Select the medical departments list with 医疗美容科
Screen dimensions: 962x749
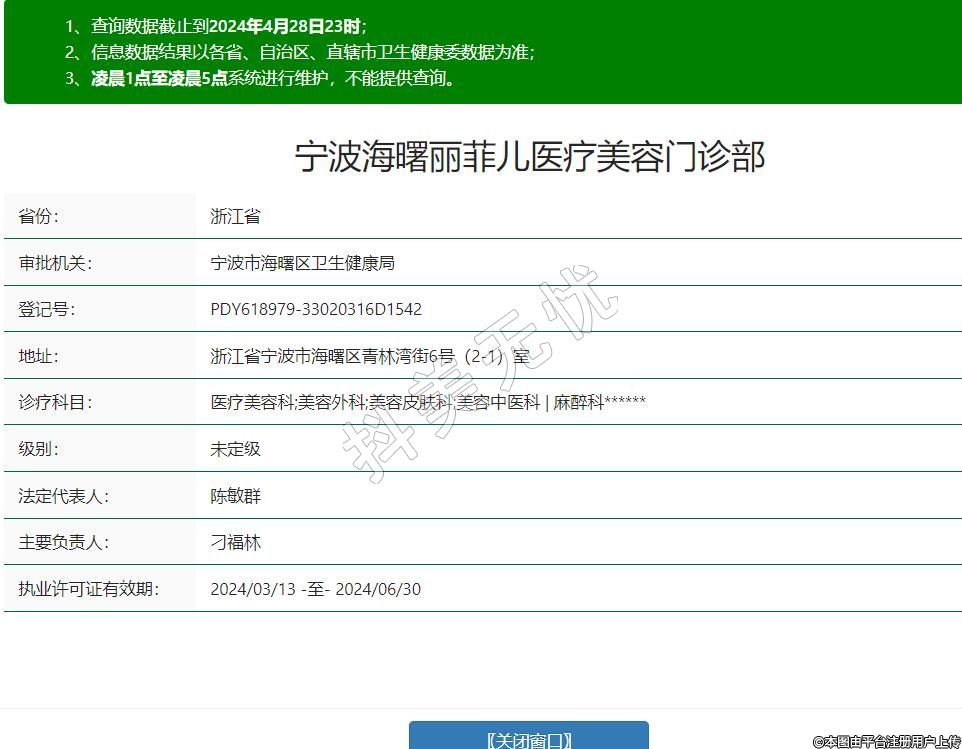(x=427, y=402)
